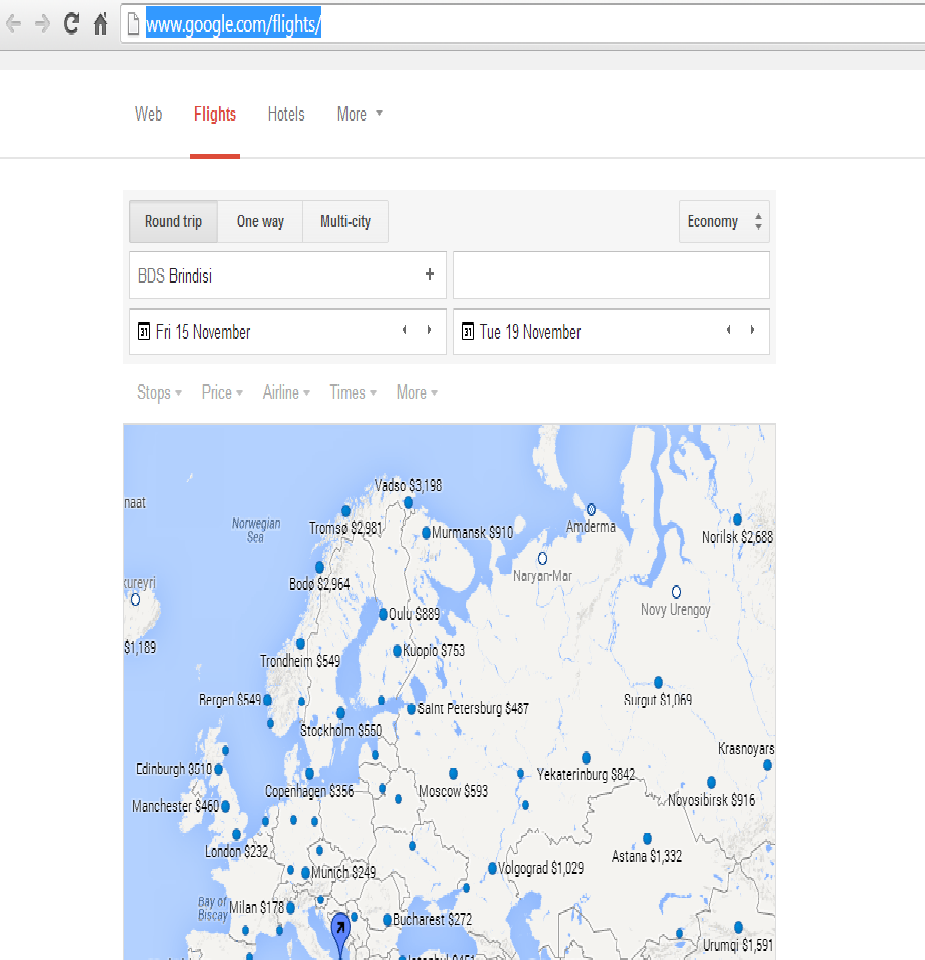The width and height of the screenshot is (925, 960).
Task: Click the Volgograd $1,029 map dot
Action: [492, 868]
